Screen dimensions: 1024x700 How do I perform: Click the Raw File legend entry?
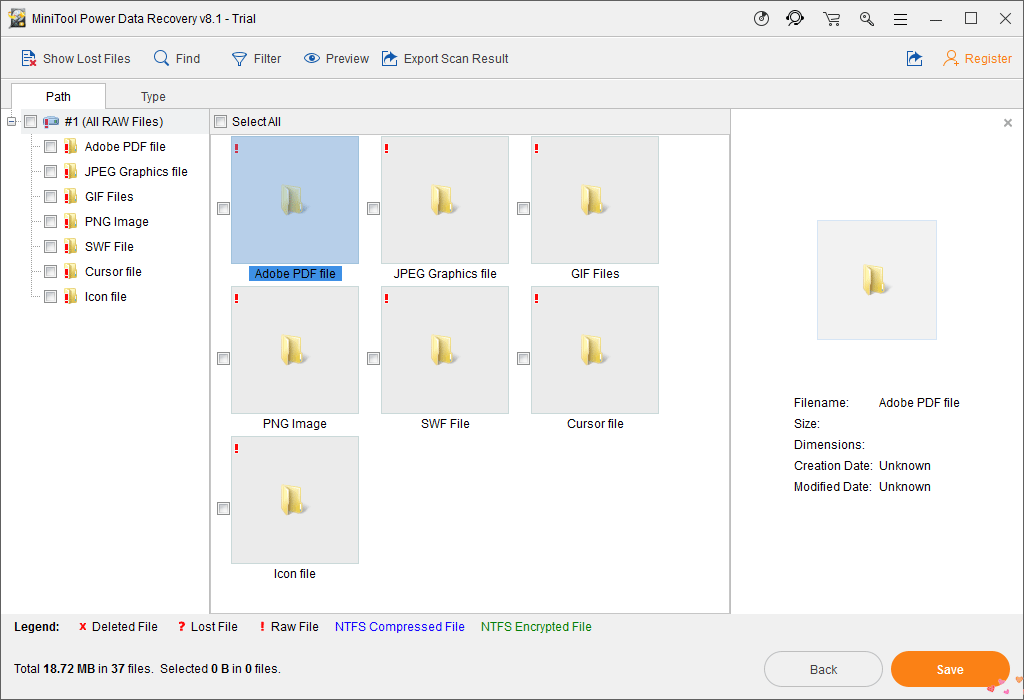pos(289,626)
